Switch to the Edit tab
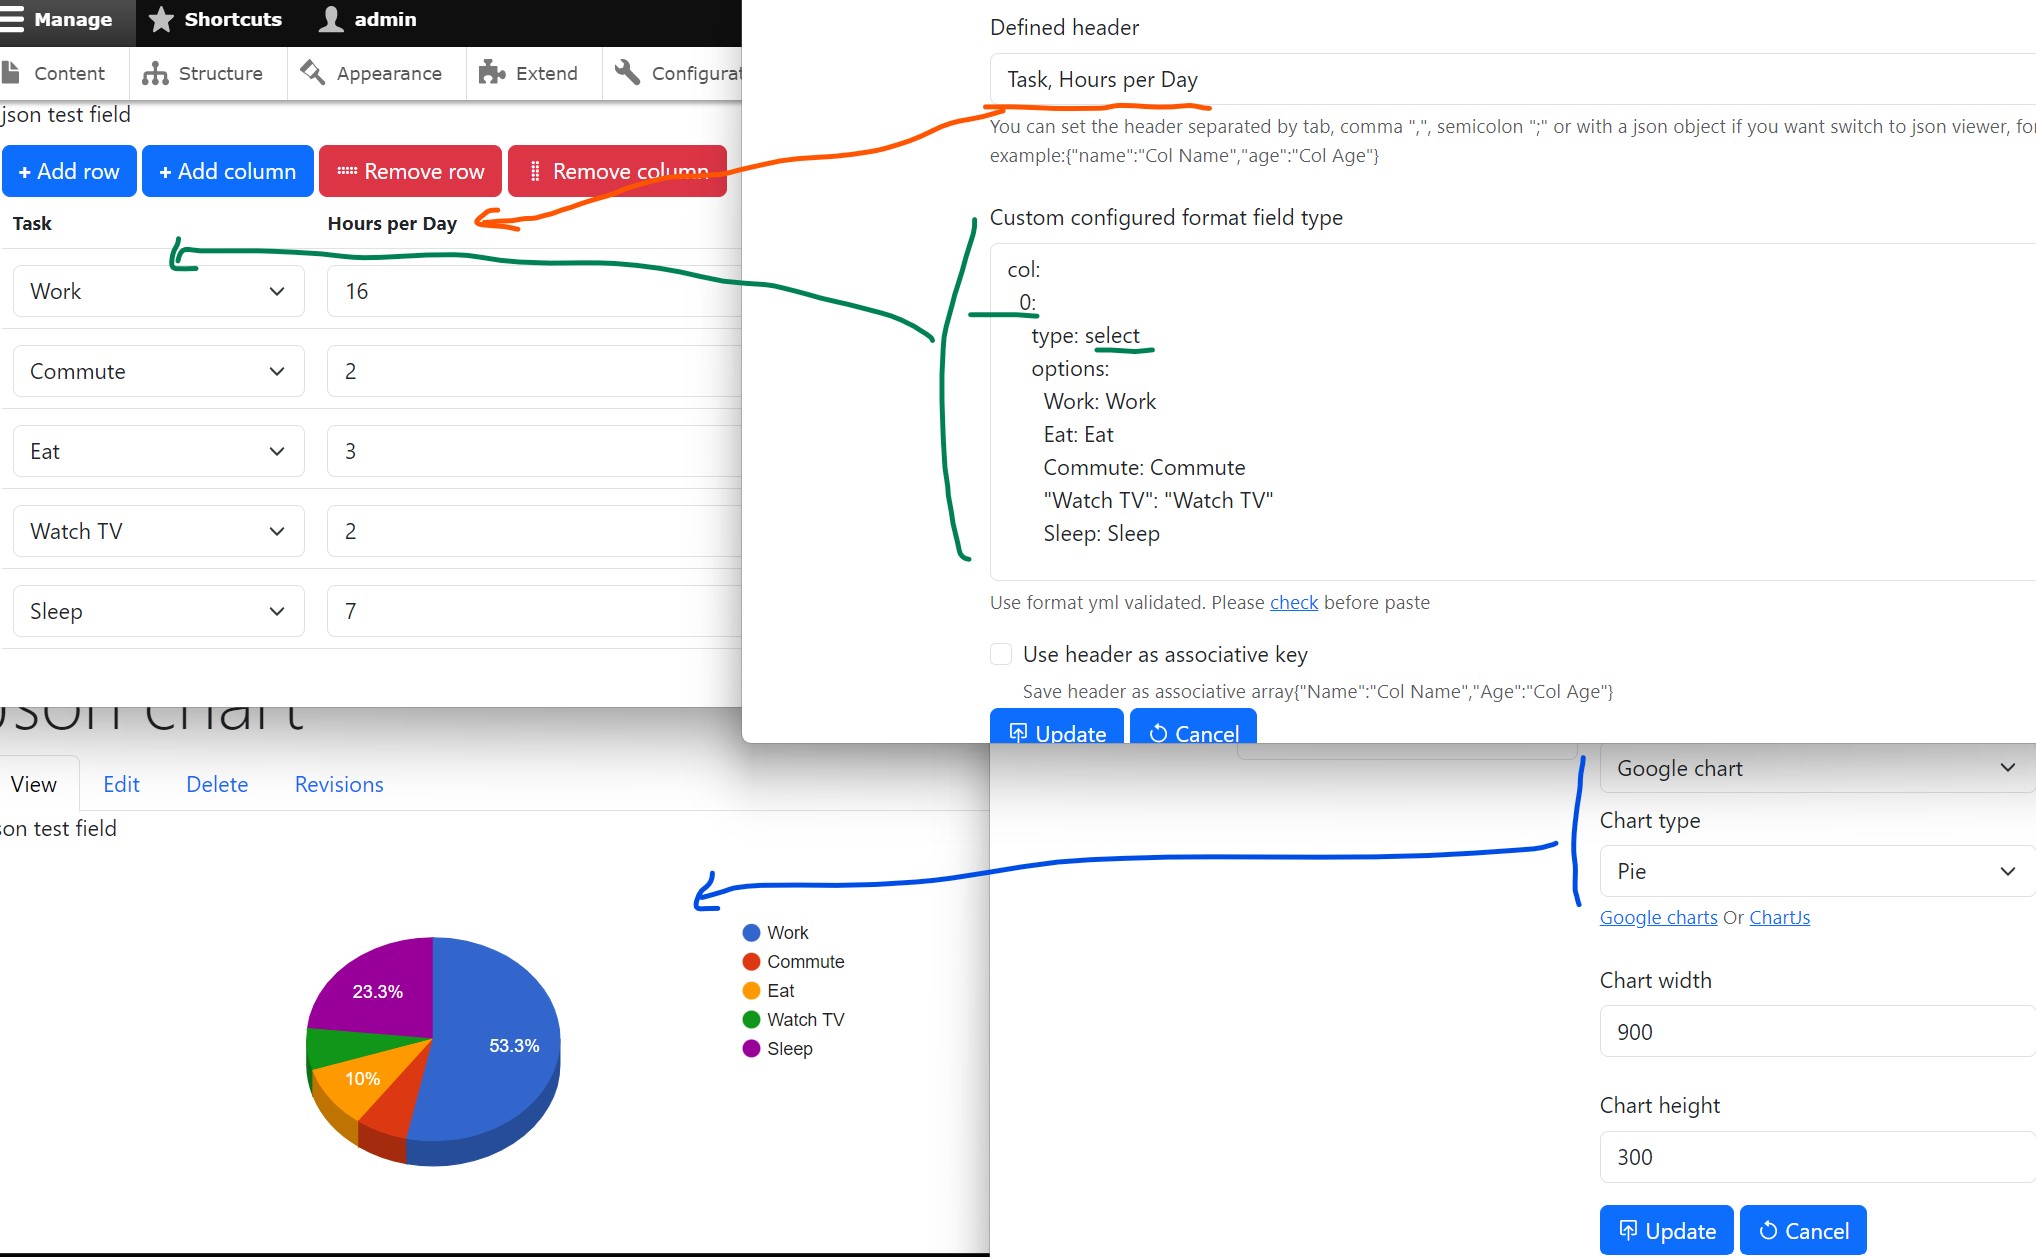This screenshot has width=2036, height=1257. coord(121,784)
